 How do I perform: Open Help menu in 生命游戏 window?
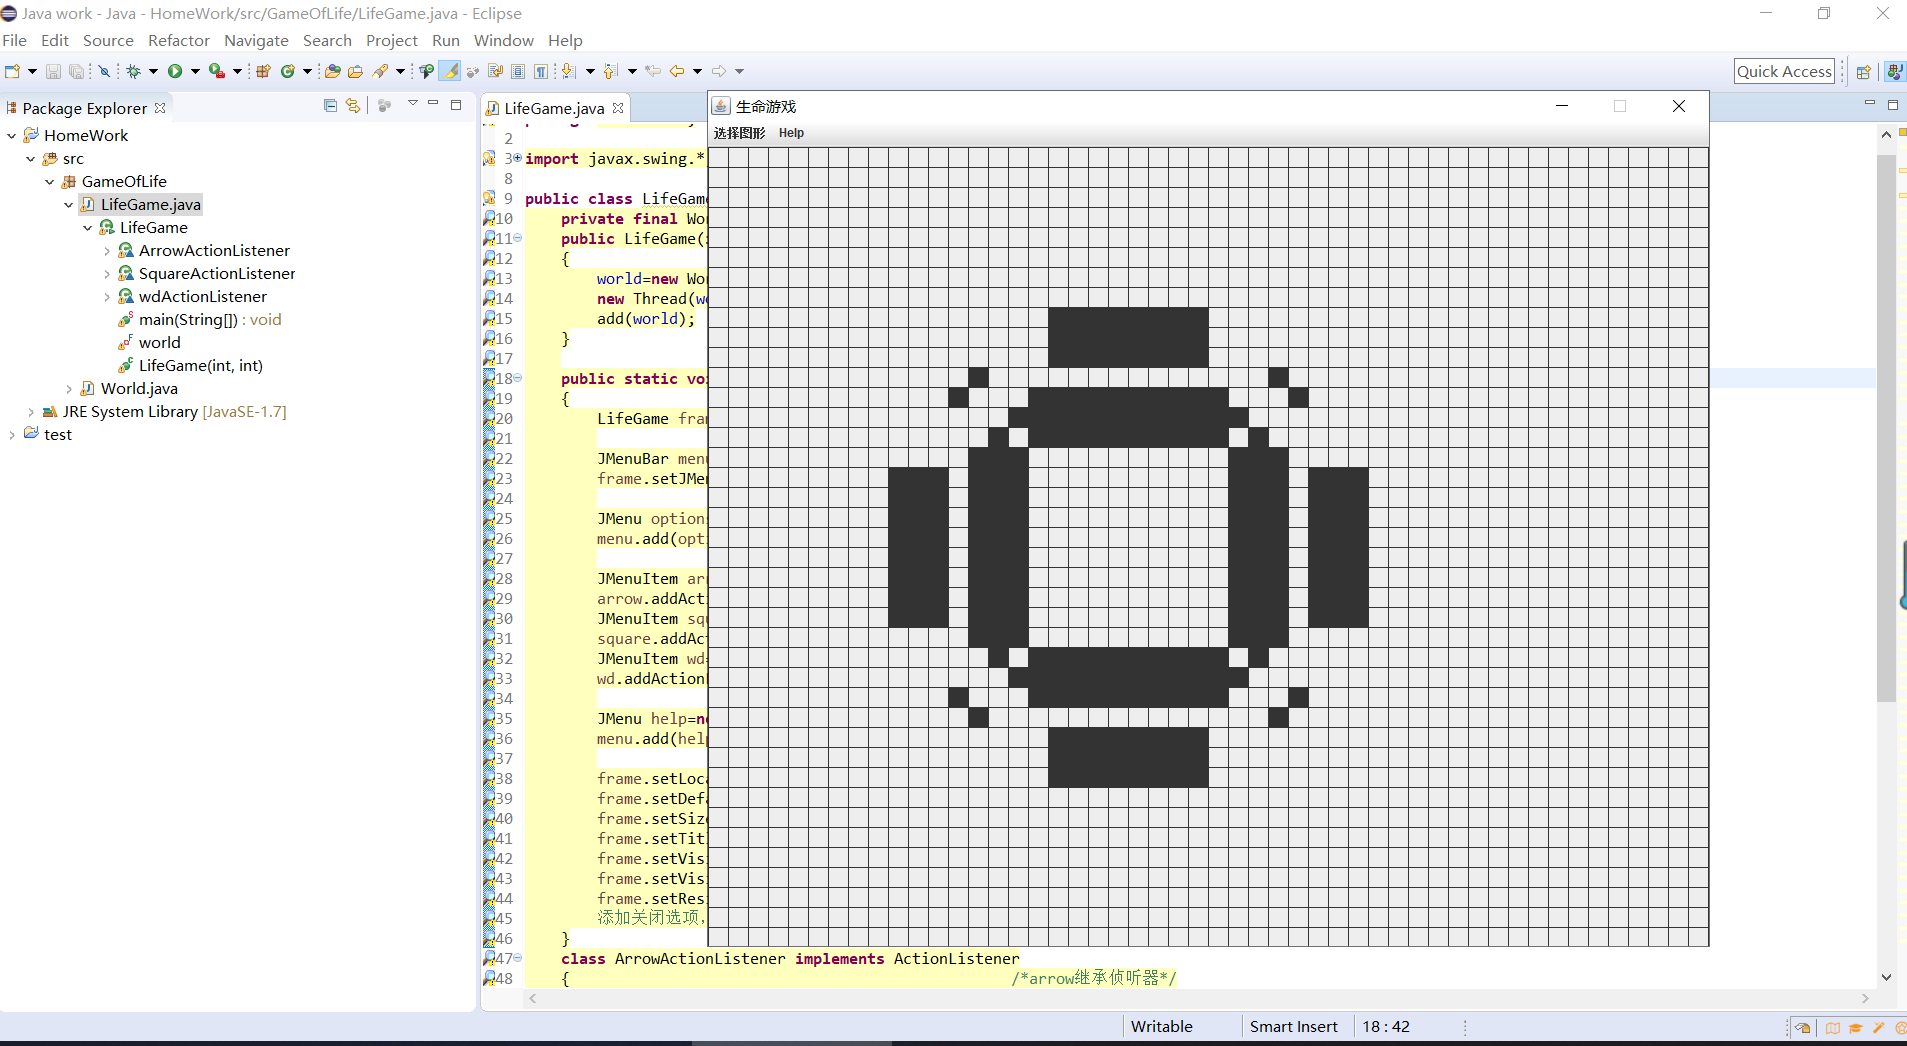tap(791, 133)
